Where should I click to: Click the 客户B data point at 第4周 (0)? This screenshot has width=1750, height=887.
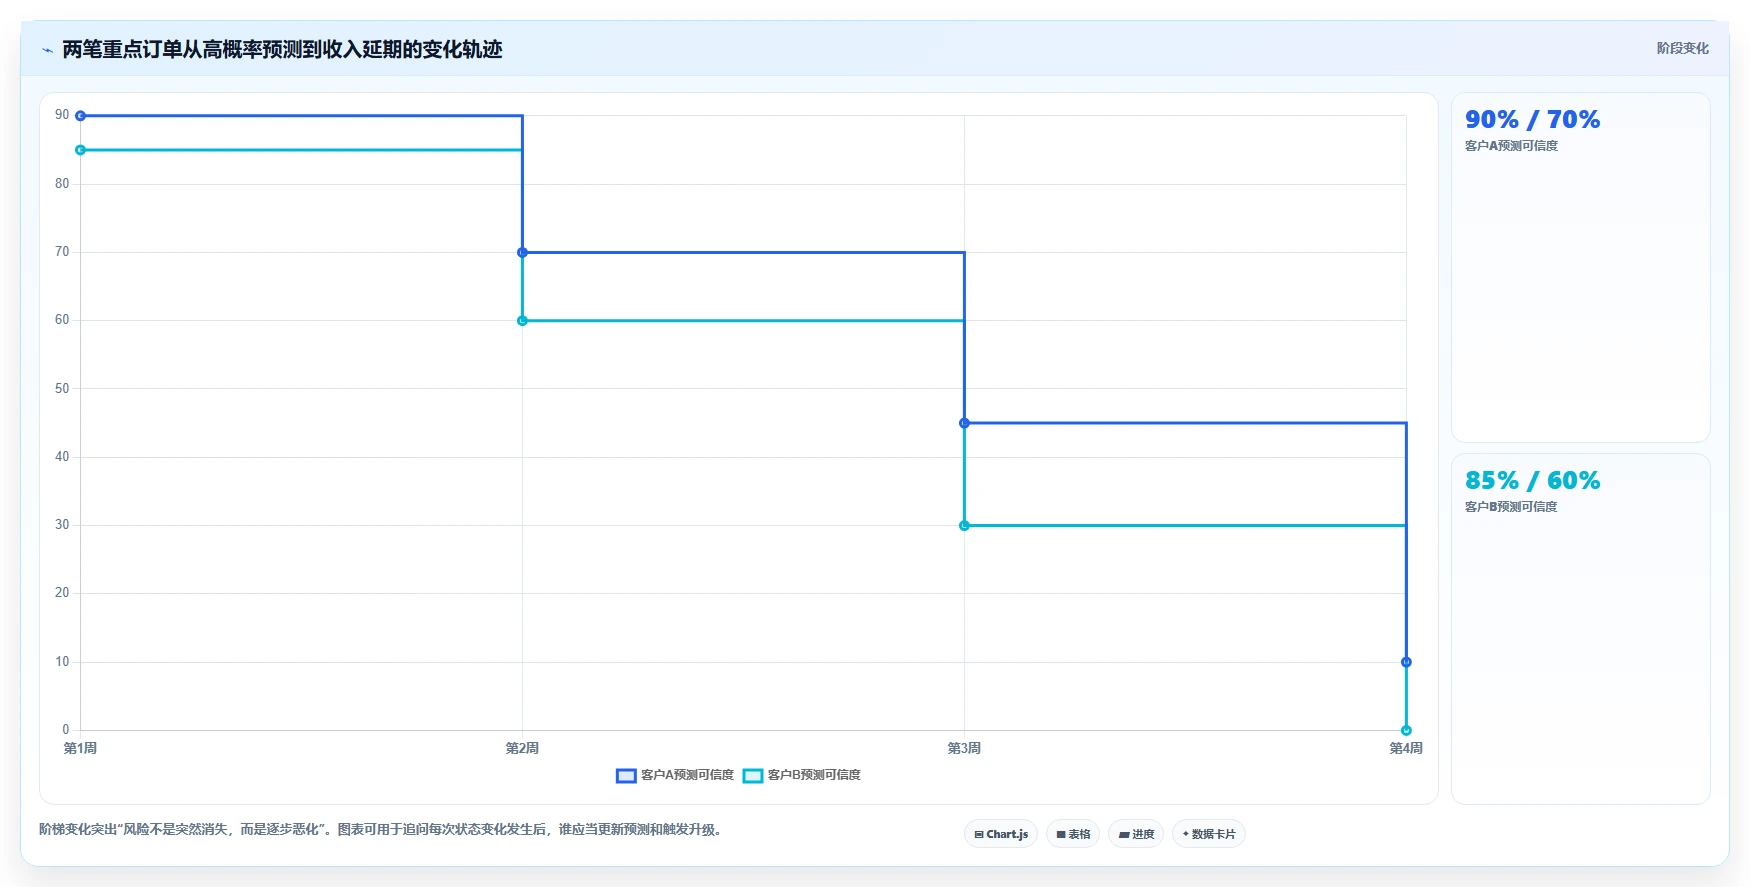tap(1406, 730)
